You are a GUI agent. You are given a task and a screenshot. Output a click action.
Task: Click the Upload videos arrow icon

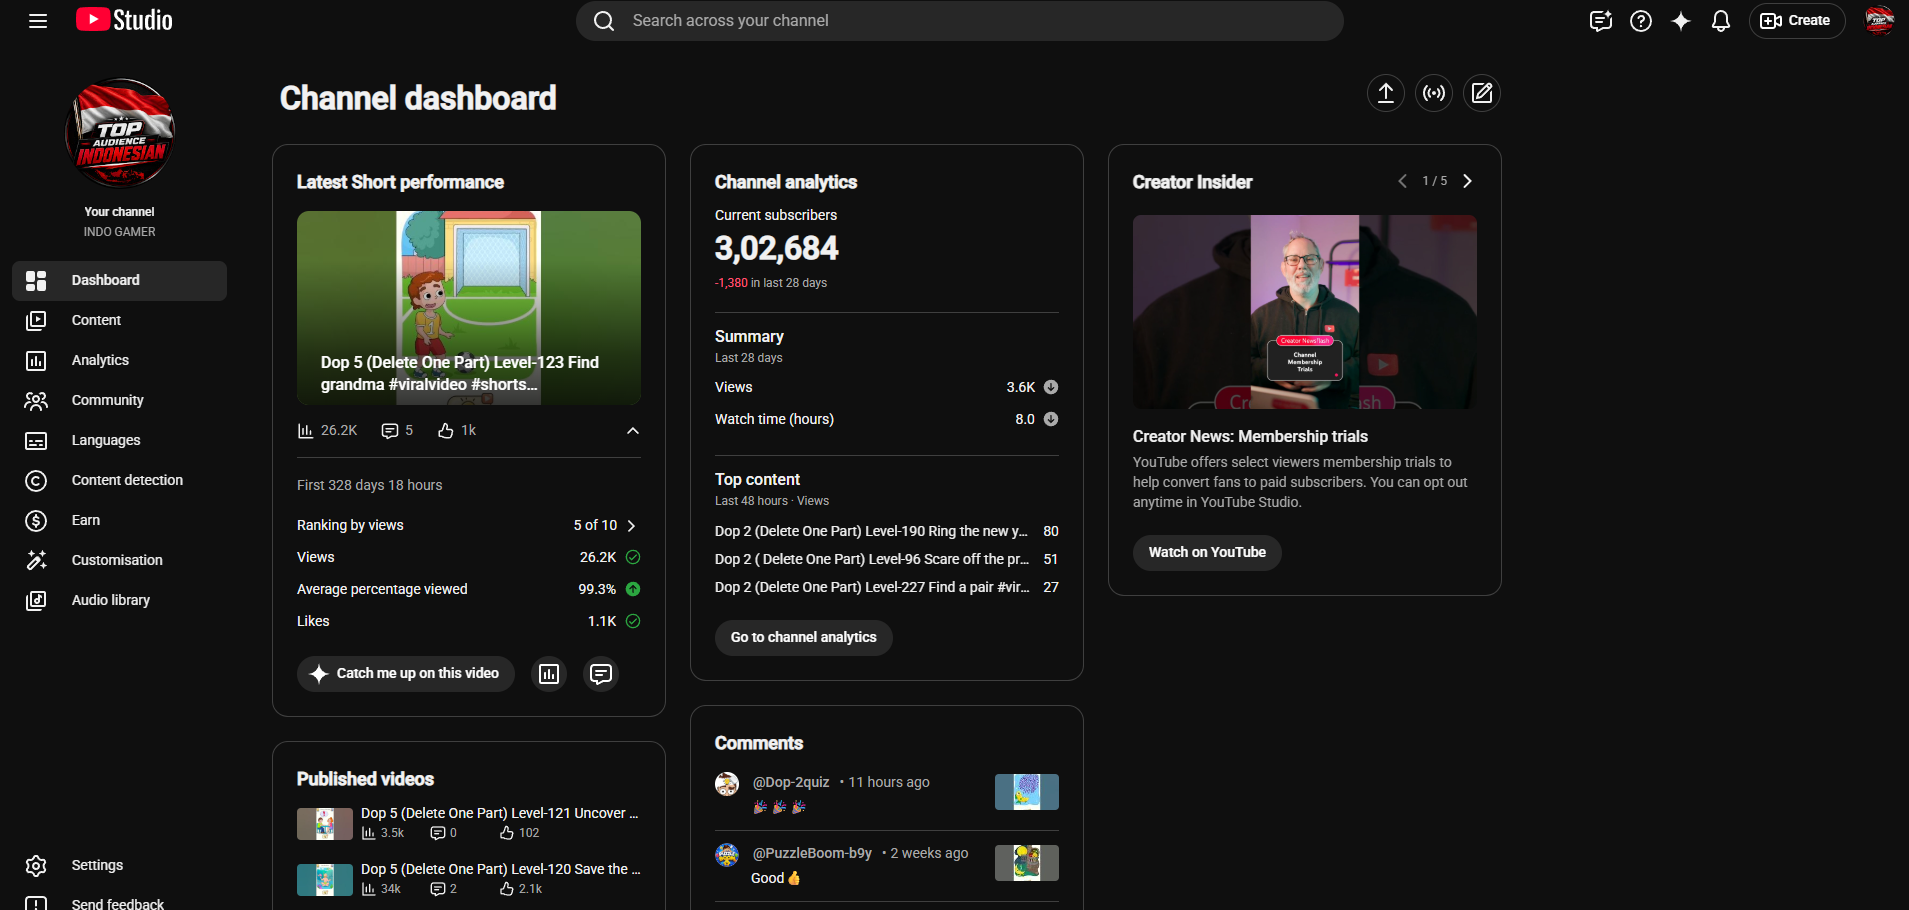(1386, 93)
